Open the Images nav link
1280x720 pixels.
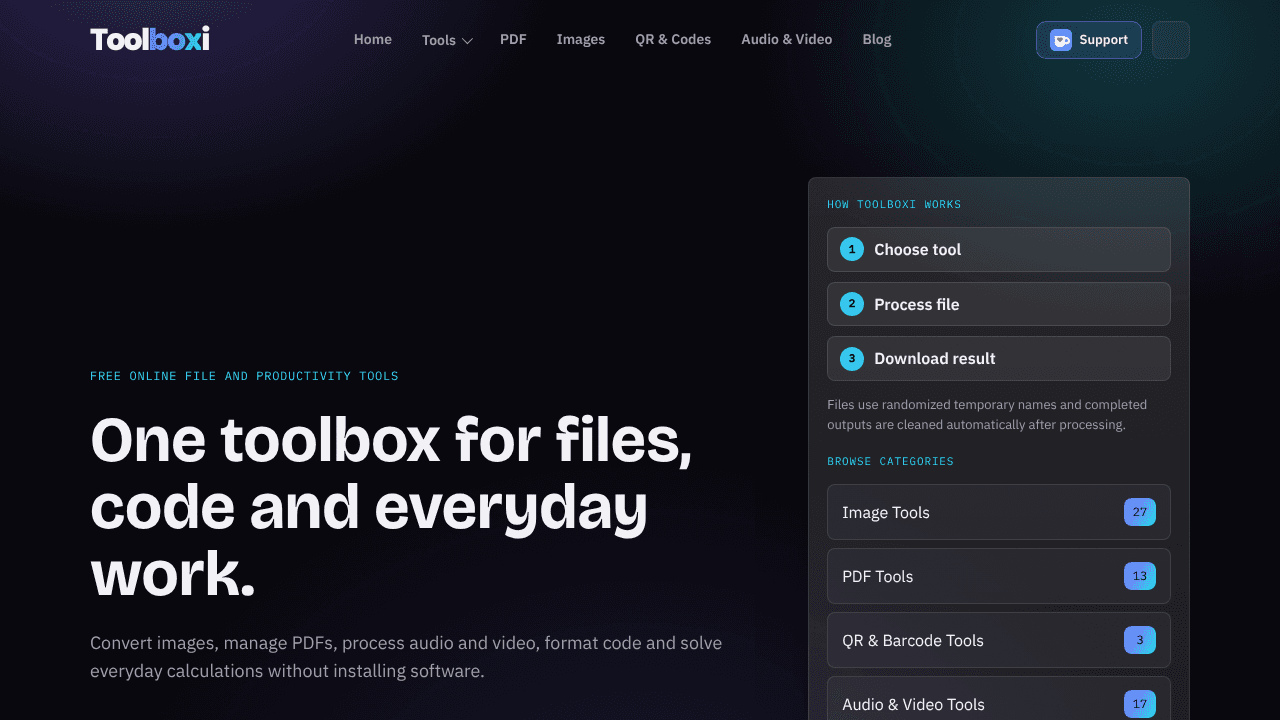[x=581, y=40]
